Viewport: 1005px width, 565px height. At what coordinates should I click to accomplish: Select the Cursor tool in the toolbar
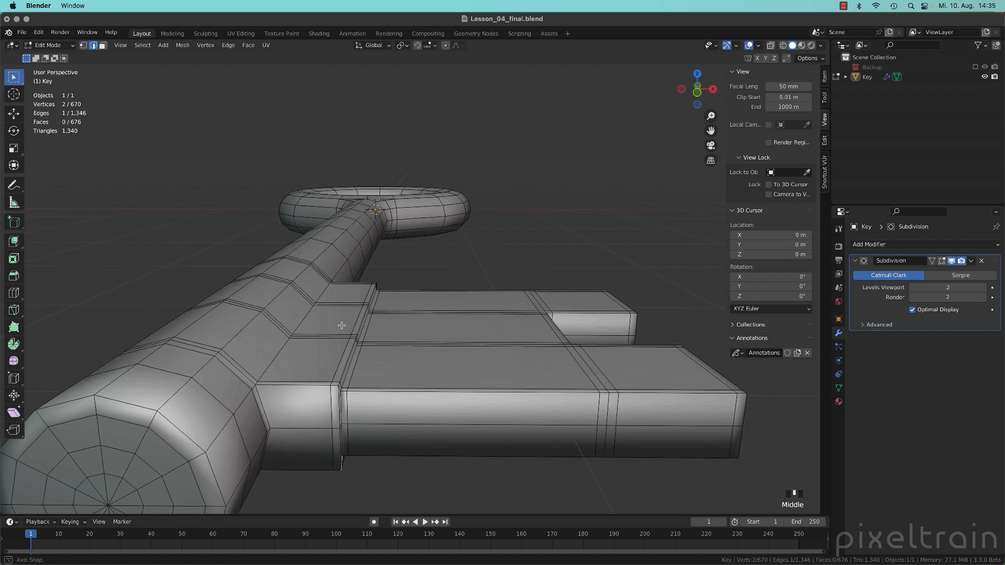coord(13,94)
